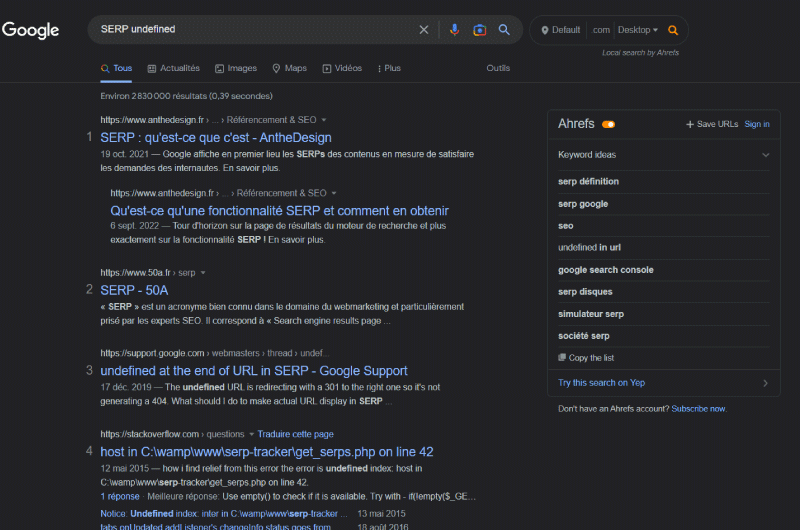Open the arrow on Try this search on Yep
Viewport: 800px width, 530px height.
point(765,383)
